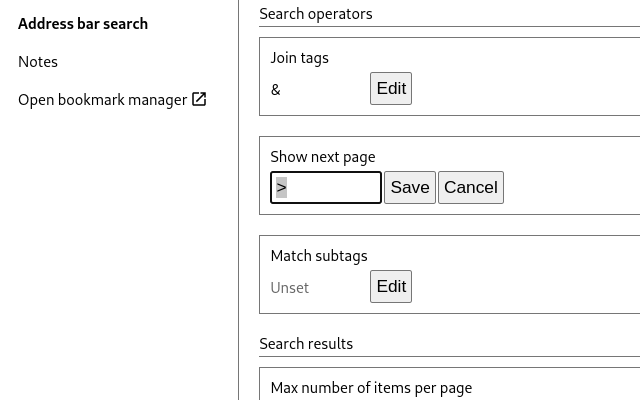
Task: Cancel editing the Show next page operator
Action: click(x=471, y=188)
